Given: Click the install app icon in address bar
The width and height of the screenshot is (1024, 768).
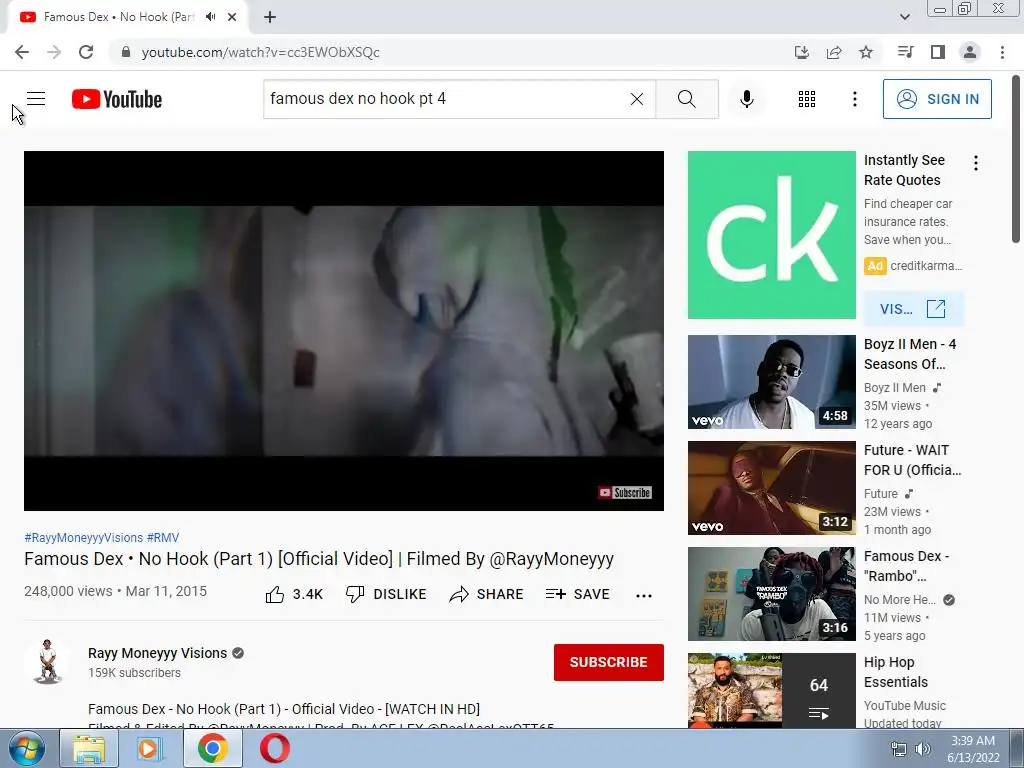Looking at the screenshot, I should [802, 52].
